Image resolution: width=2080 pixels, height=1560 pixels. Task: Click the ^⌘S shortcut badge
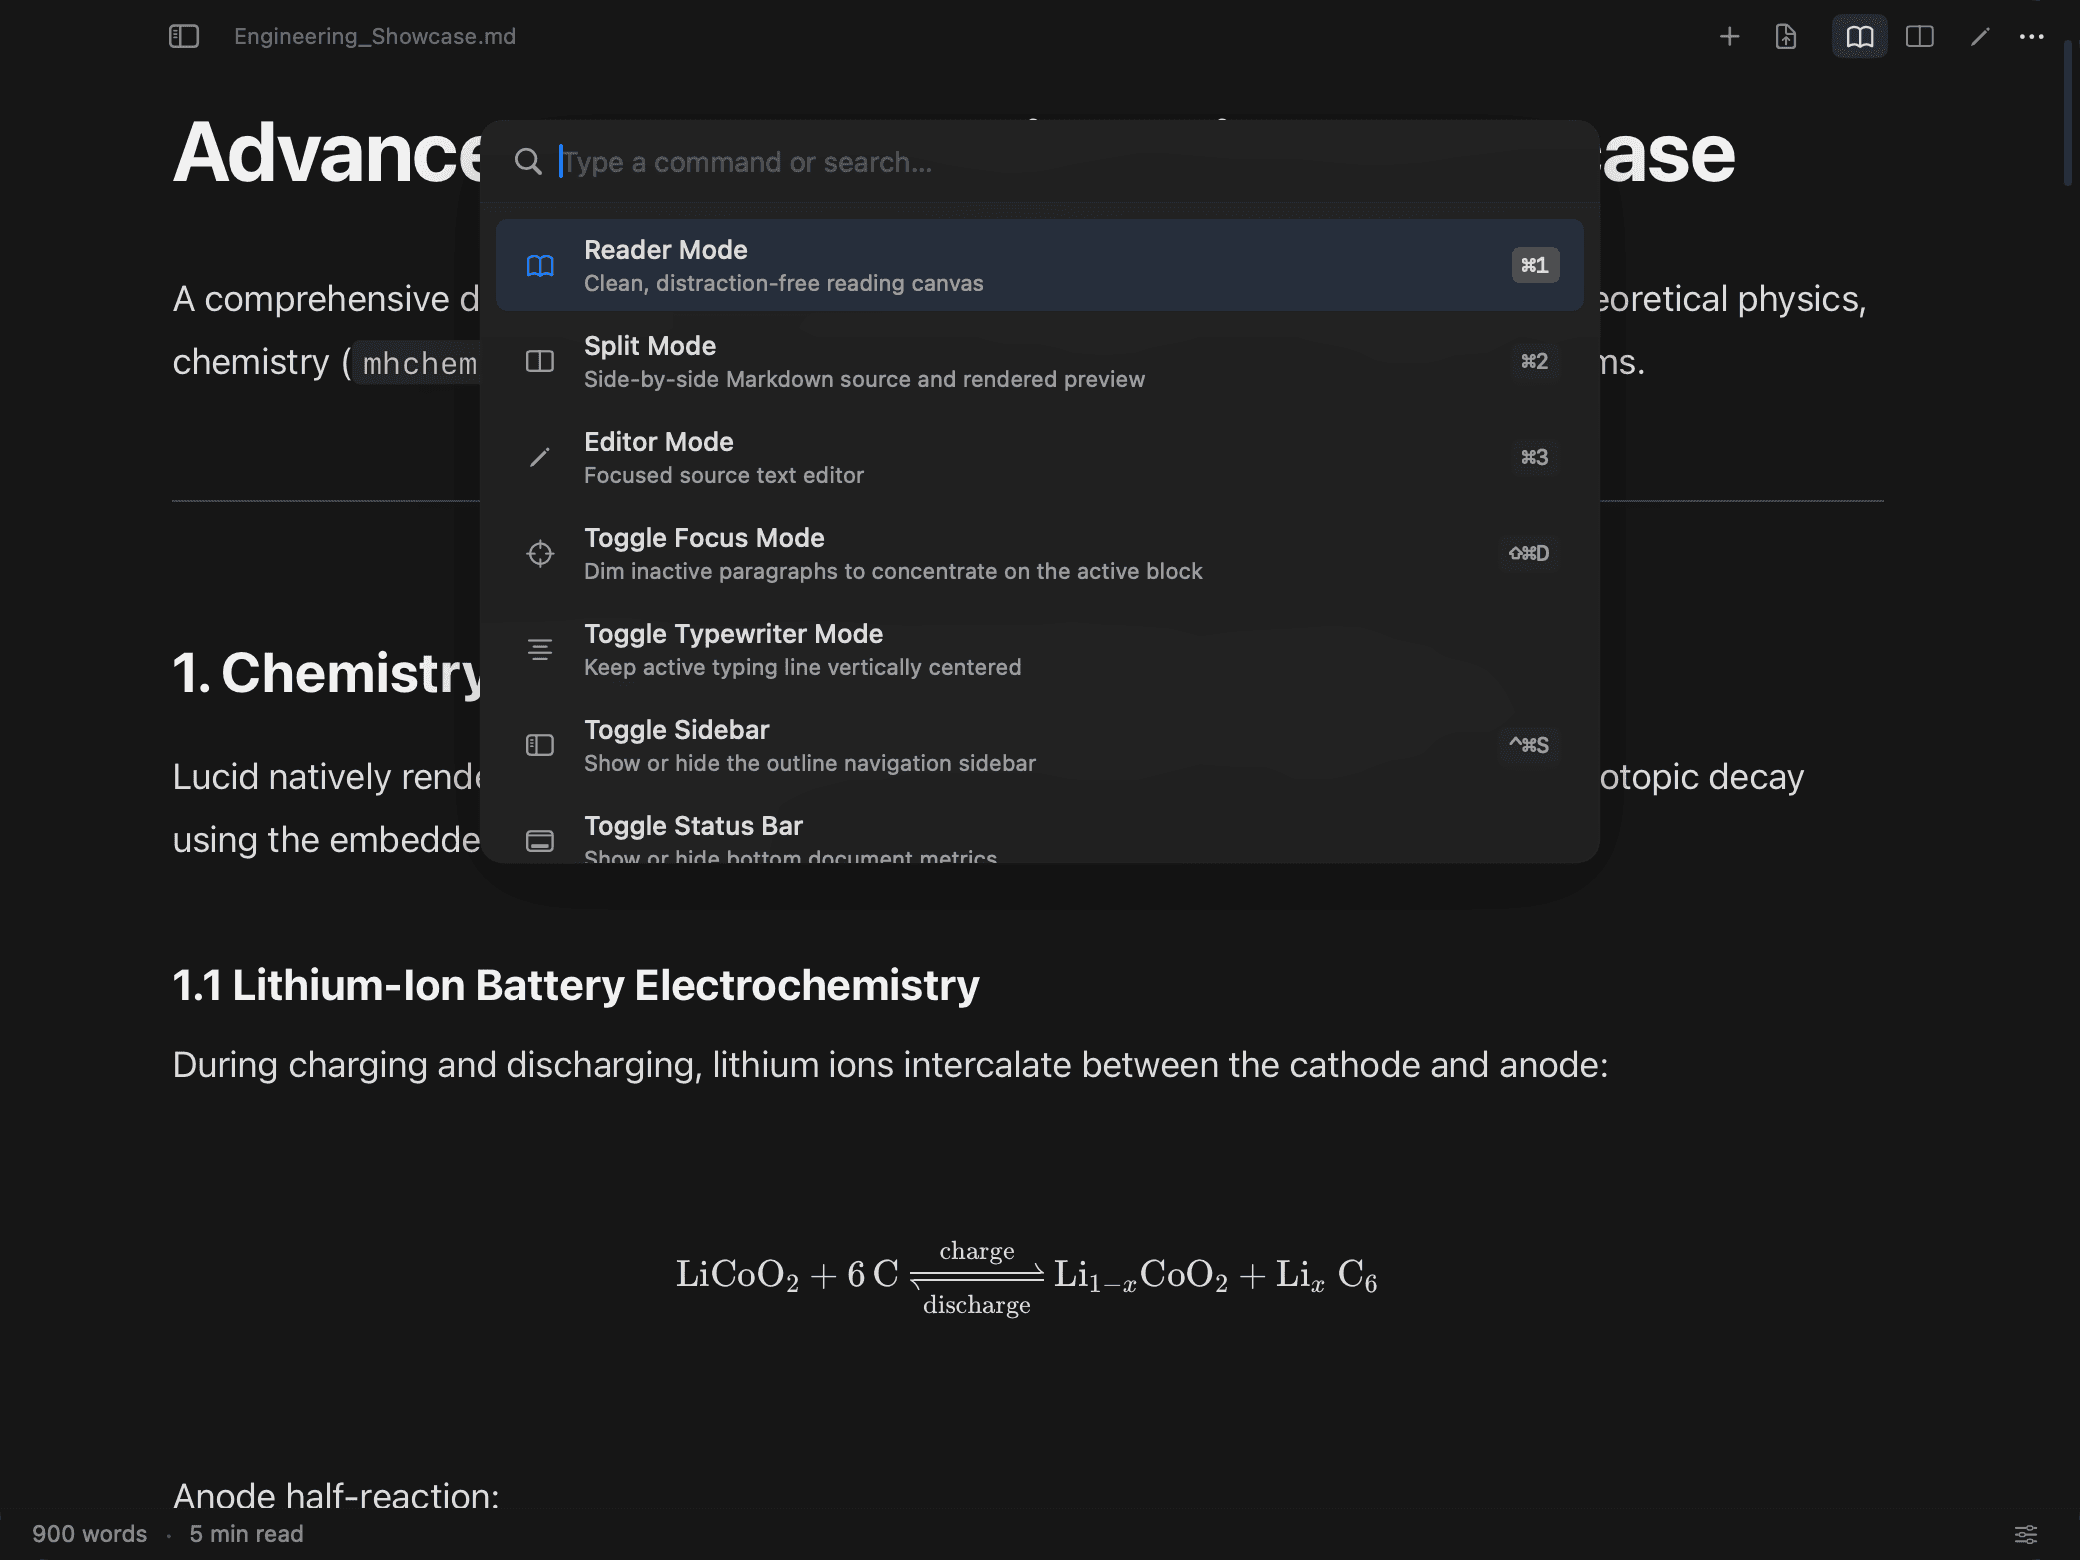1529,745
